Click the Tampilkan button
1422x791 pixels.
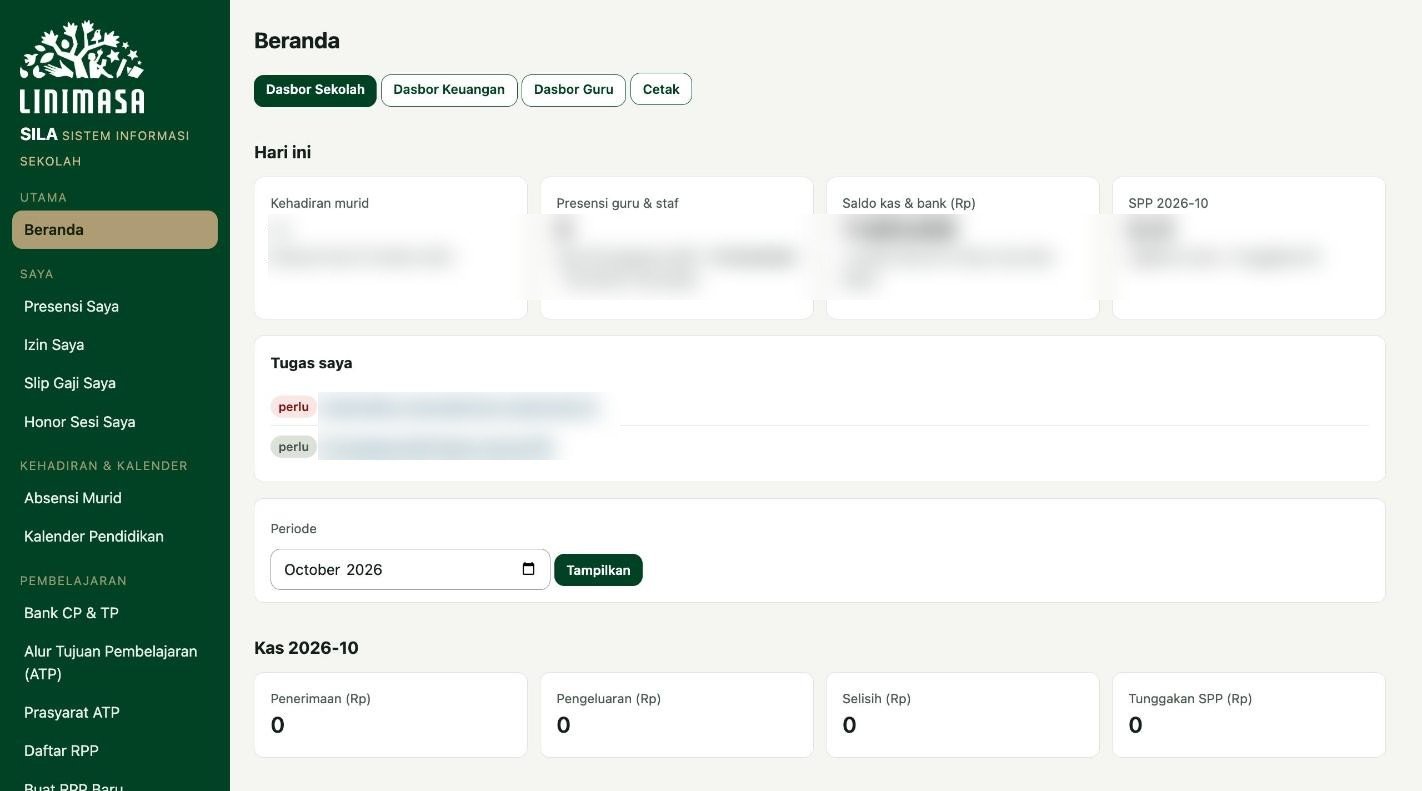598,570
